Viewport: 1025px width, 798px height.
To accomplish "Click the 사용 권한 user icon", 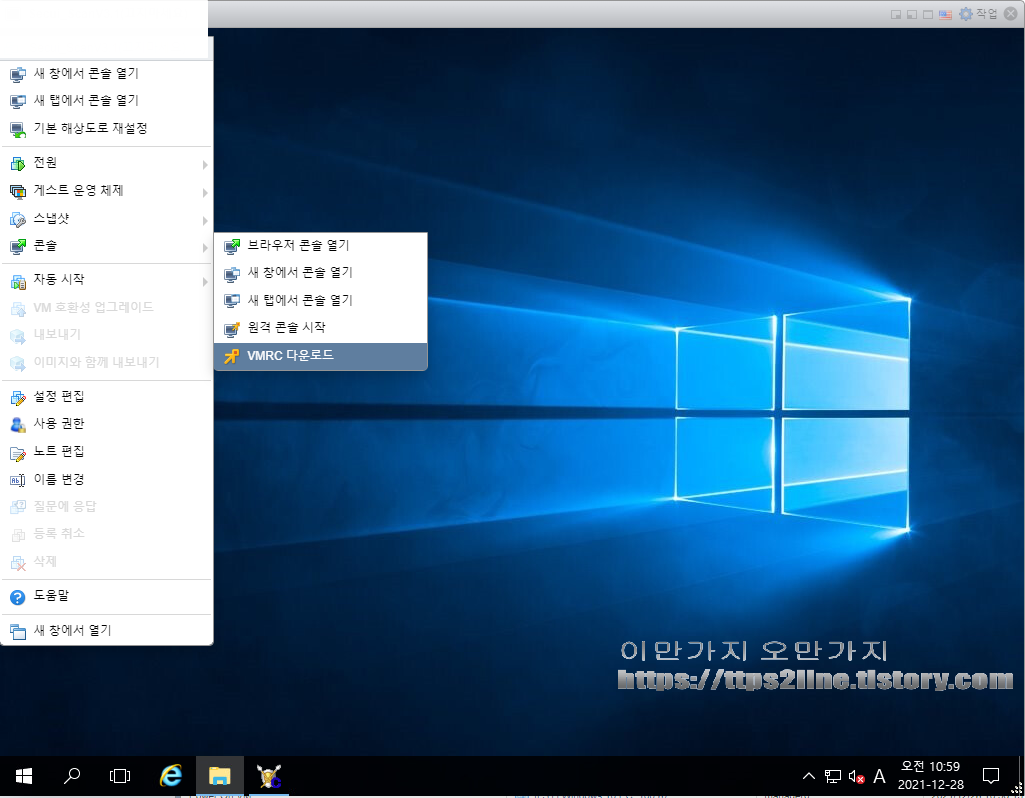I will (x=18, y=425).
